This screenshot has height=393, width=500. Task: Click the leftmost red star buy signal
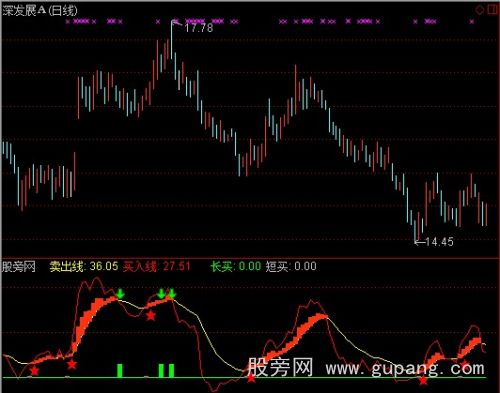pyautogui.click(x=34, y=371)
